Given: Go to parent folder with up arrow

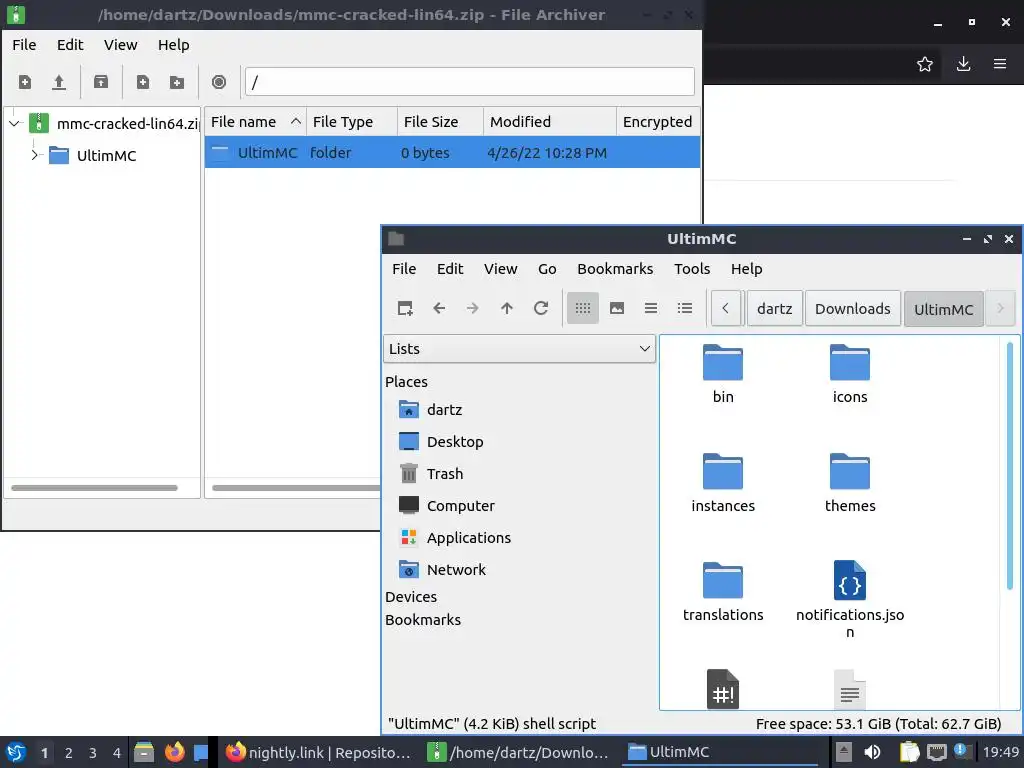Looking at the screenshot, I should tap(507, 308).
